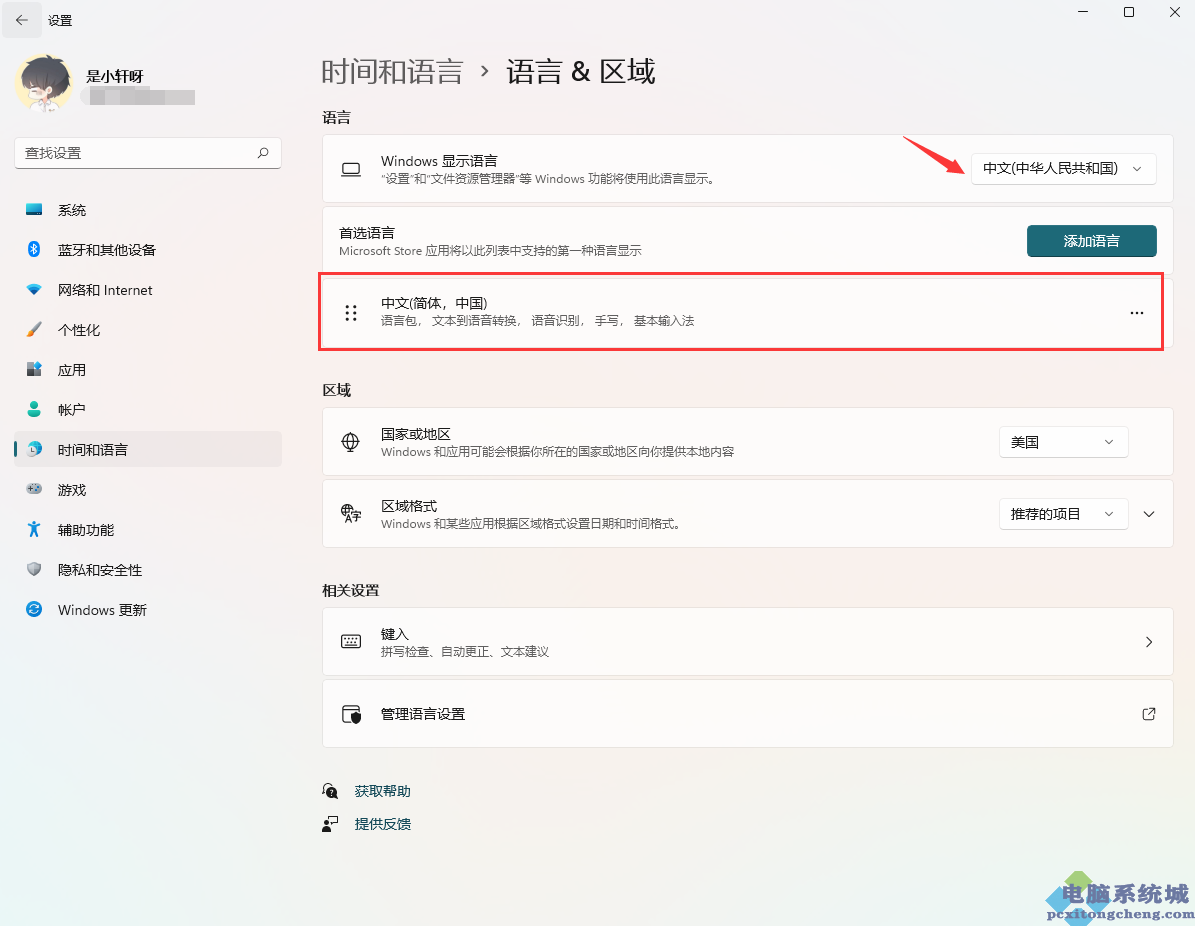
Task: Click the 国家或地区 globe icon
Action: point(351,442)
